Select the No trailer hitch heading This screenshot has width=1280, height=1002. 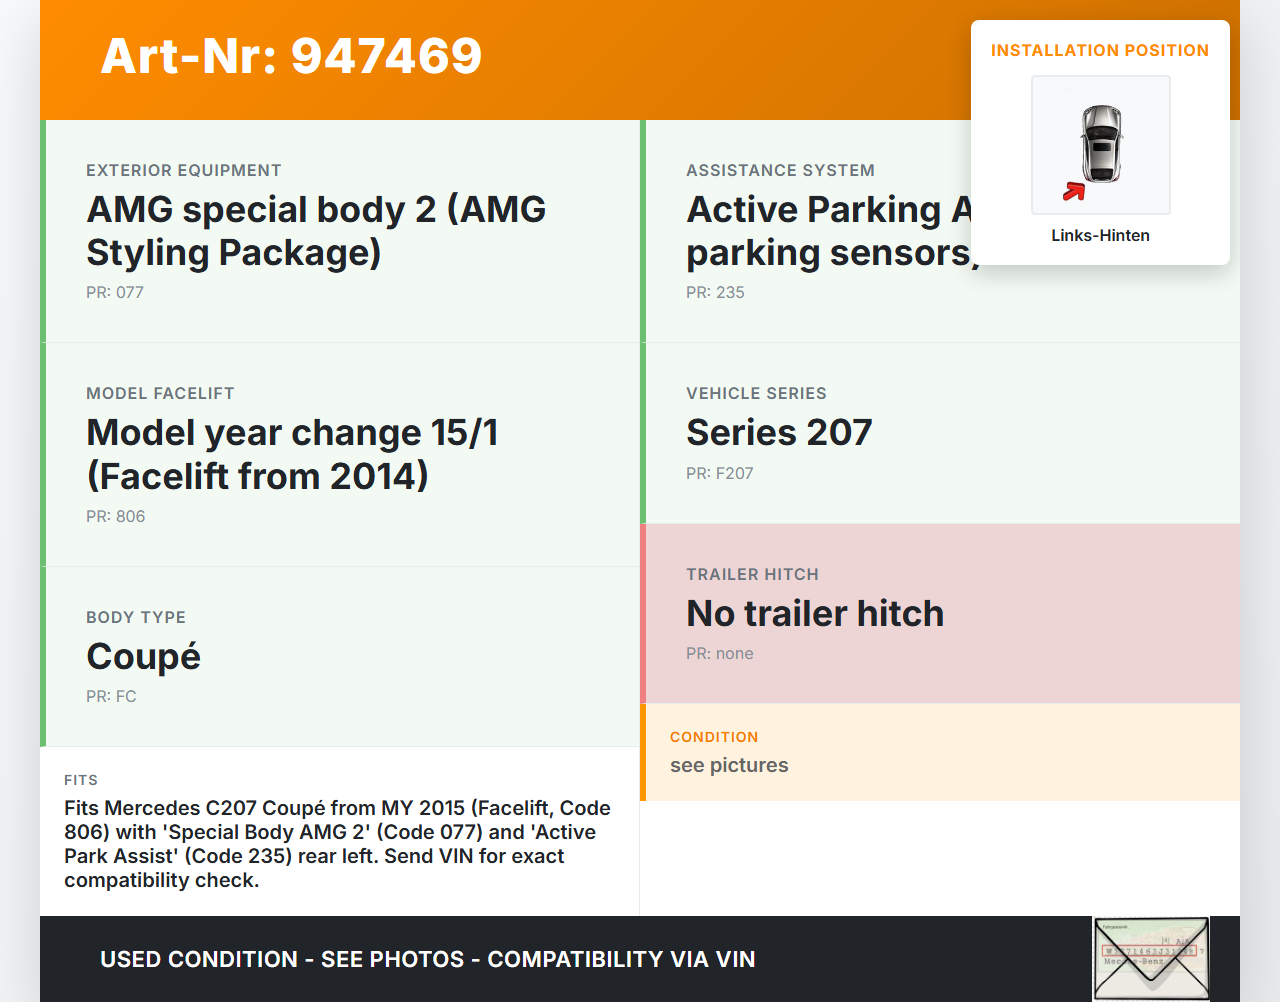(x=815, y=614)
